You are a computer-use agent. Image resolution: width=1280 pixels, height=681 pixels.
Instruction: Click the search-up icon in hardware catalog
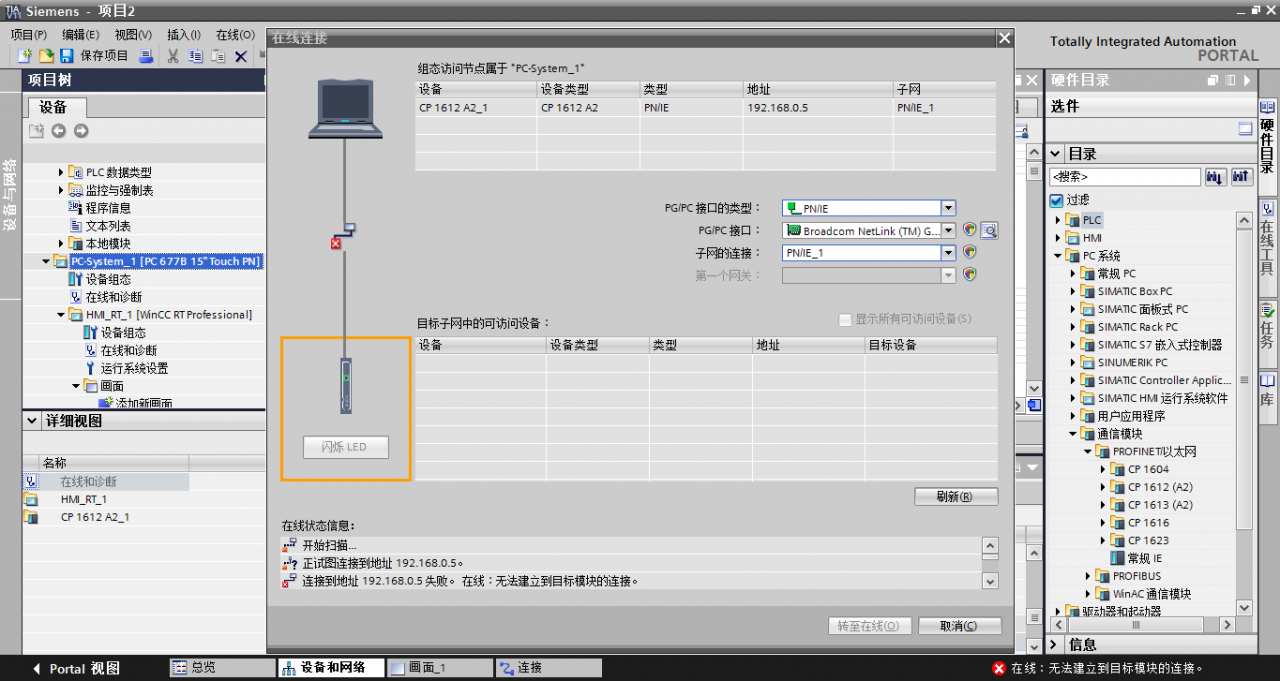pos(1242,176)
